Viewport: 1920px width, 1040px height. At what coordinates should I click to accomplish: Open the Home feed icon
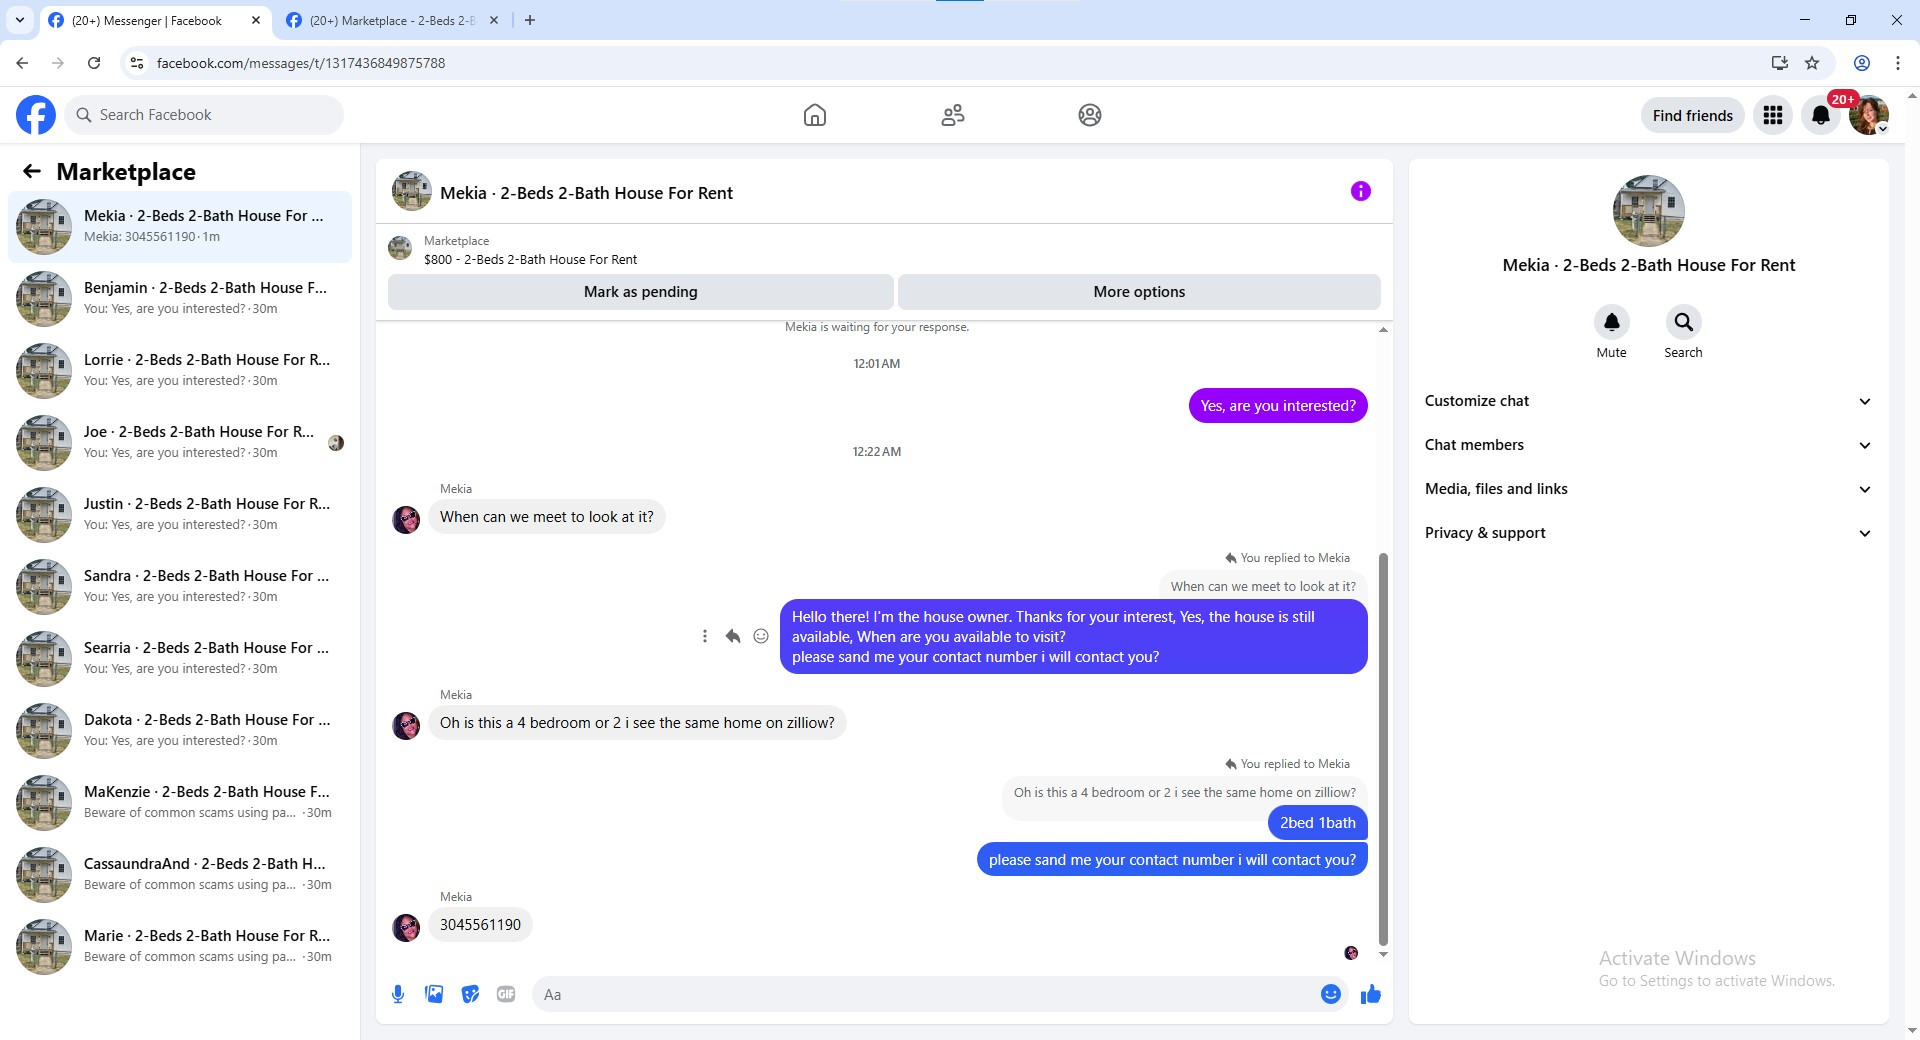815,115
